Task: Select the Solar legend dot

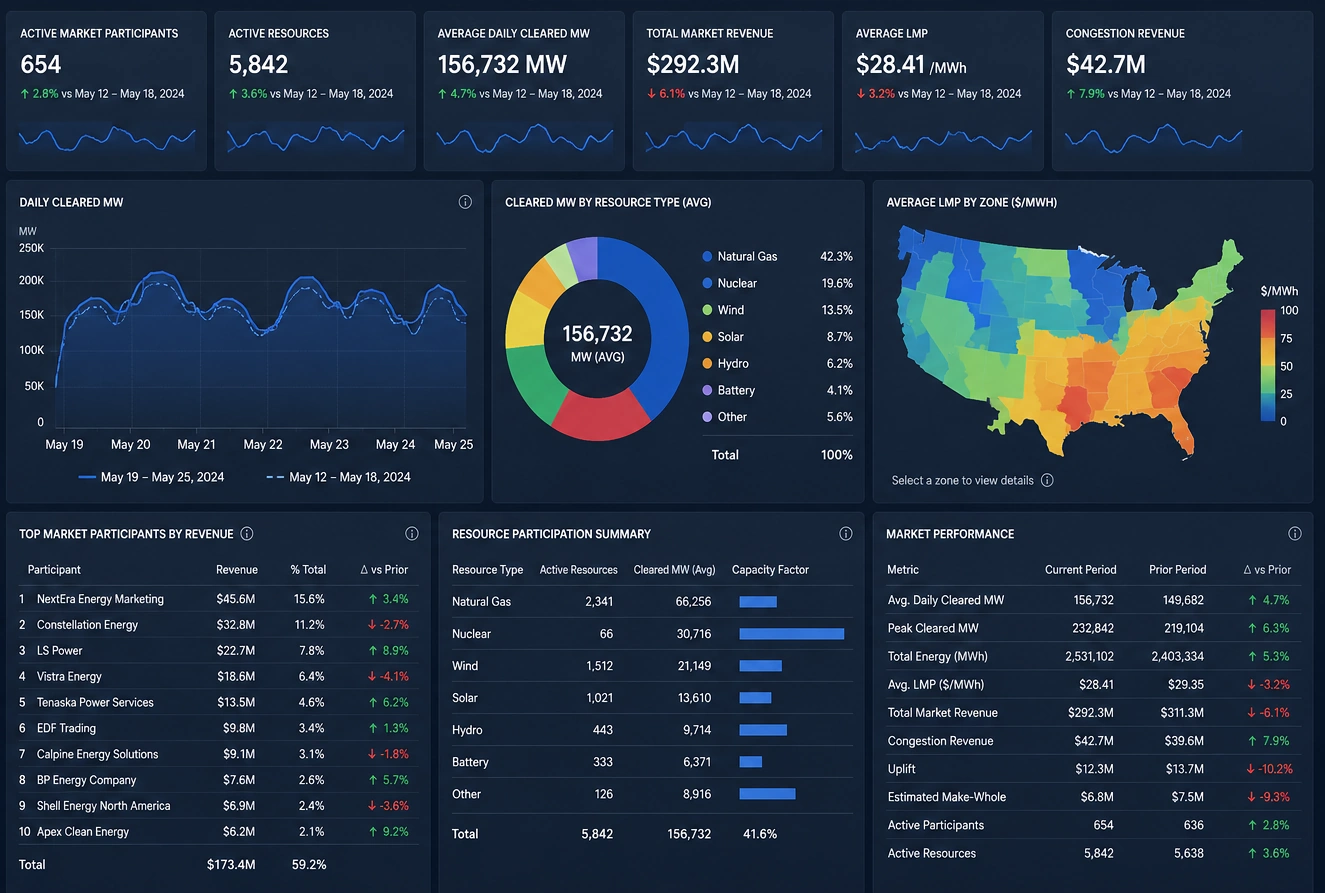Action: pyautogui.click(x=708, y=337)
